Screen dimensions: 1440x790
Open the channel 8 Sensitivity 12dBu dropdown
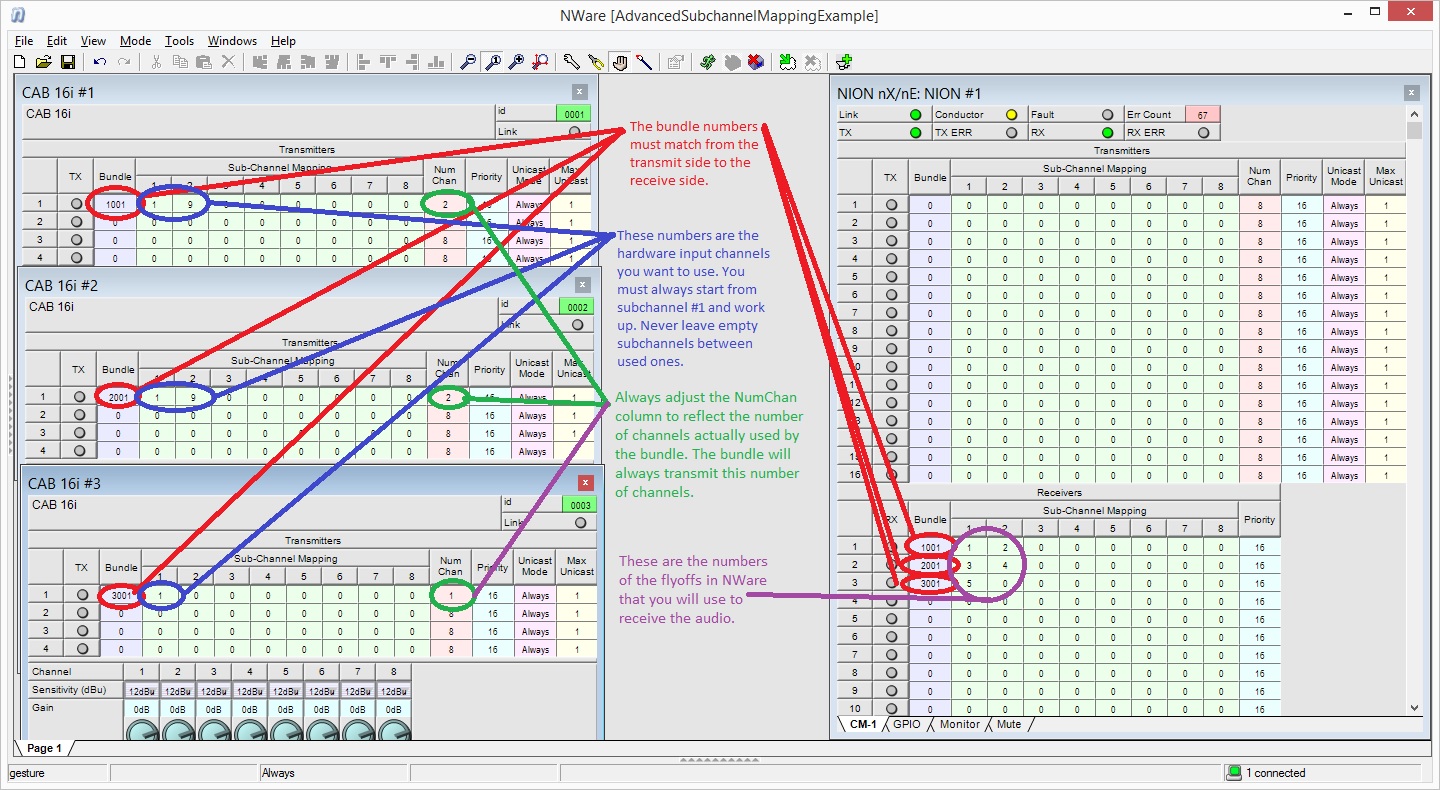coord(393,691)
